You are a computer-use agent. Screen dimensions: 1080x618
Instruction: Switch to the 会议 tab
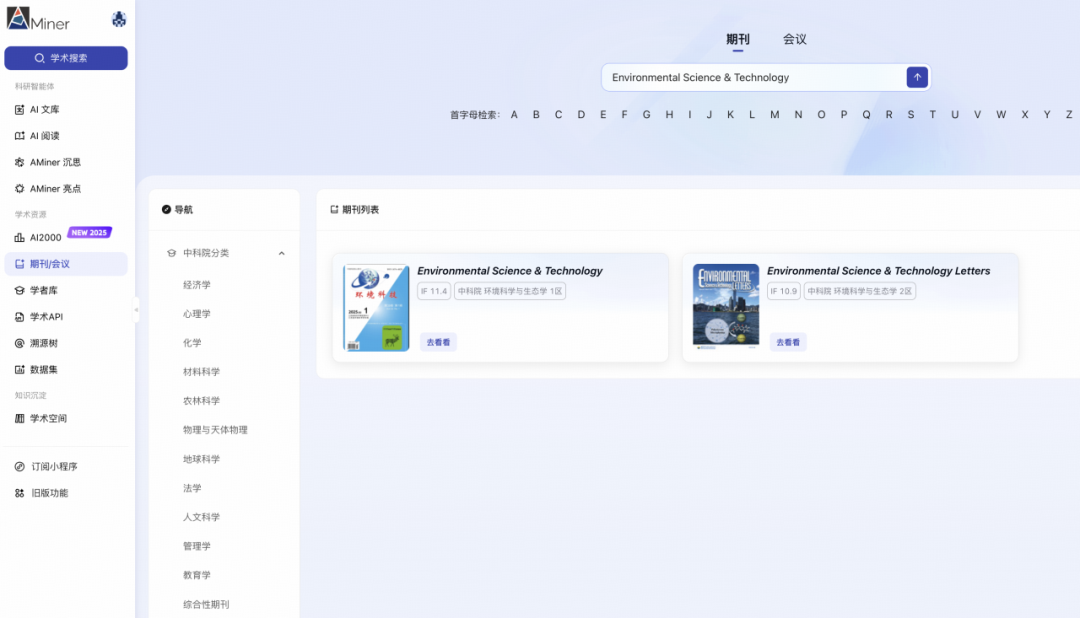793,40
